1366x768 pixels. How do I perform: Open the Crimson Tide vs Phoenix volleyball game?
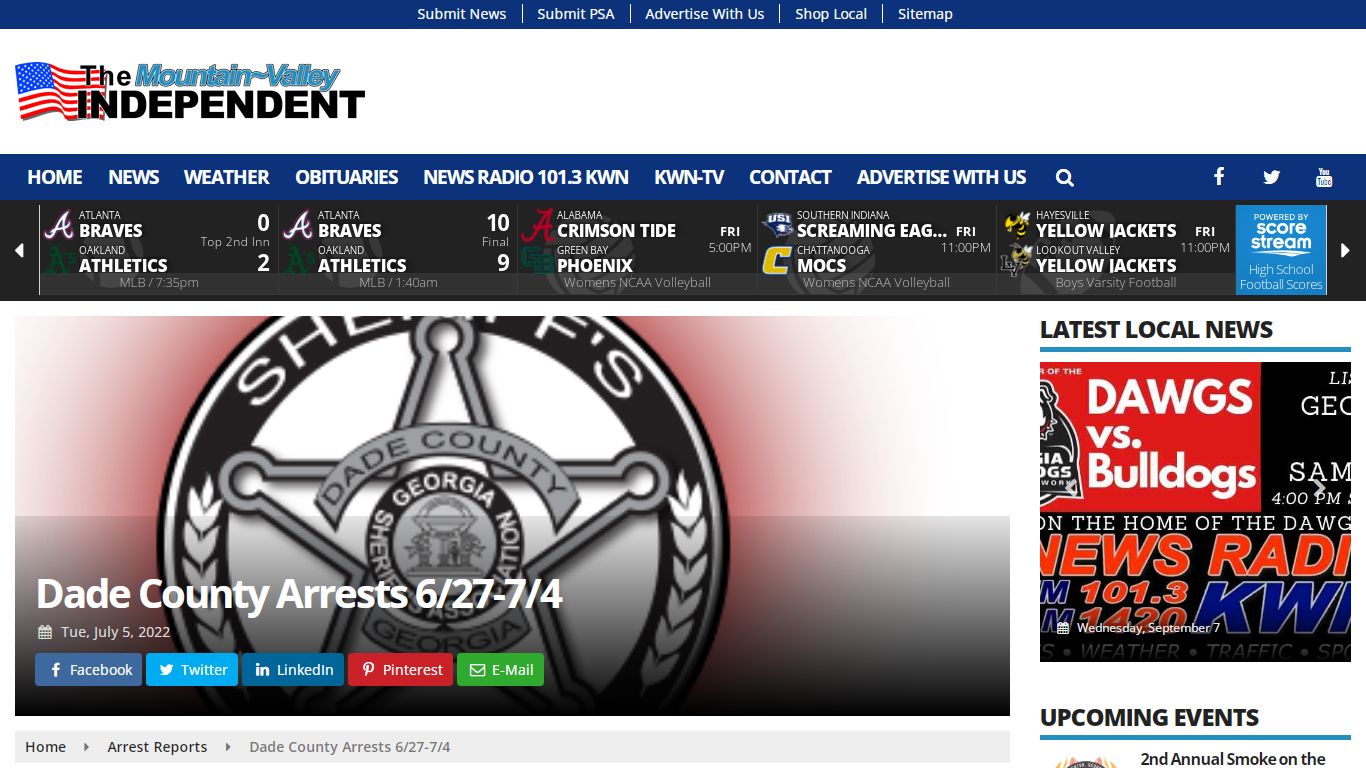pos(637,250)
